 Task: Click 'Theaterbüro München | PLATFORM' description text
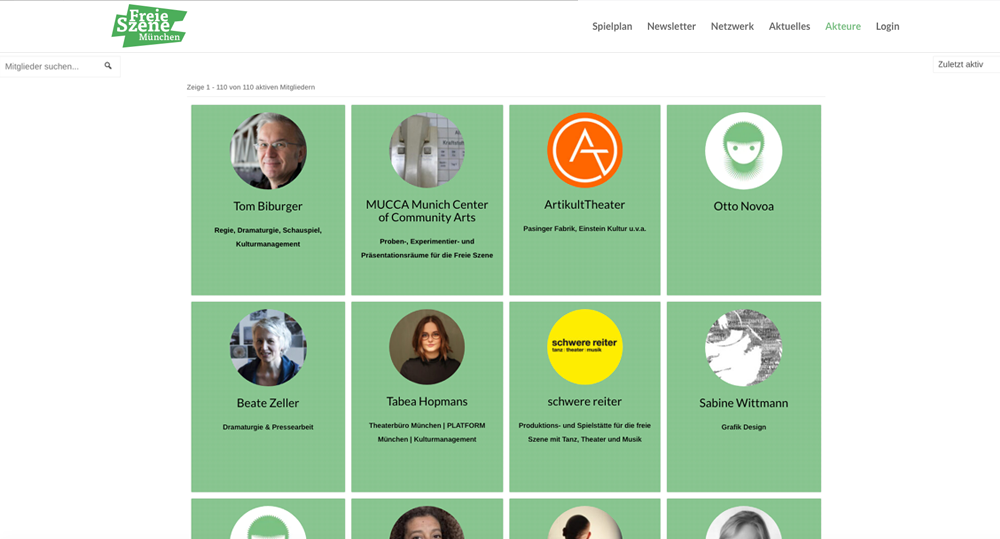(427, 432)
